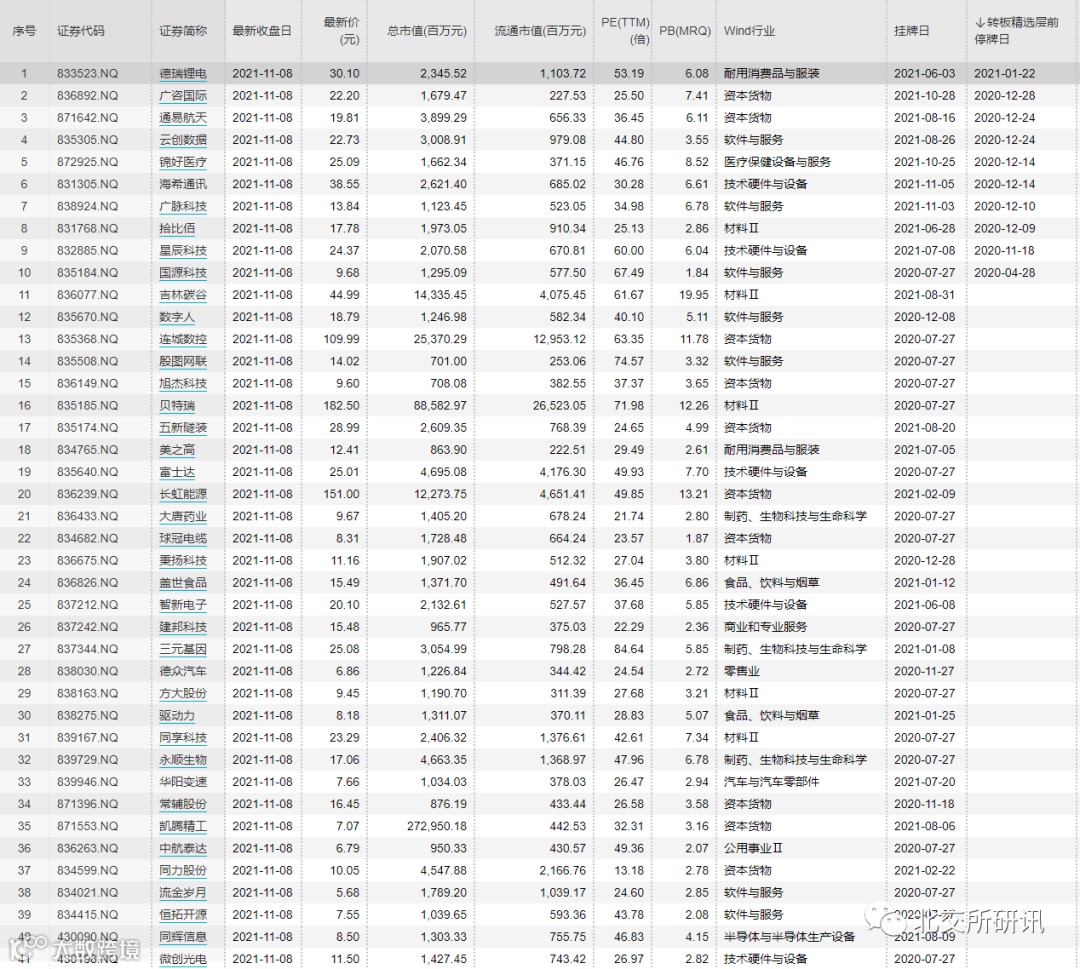Sort by 挂牌日 column header
1080x969 pixels.
911,31
